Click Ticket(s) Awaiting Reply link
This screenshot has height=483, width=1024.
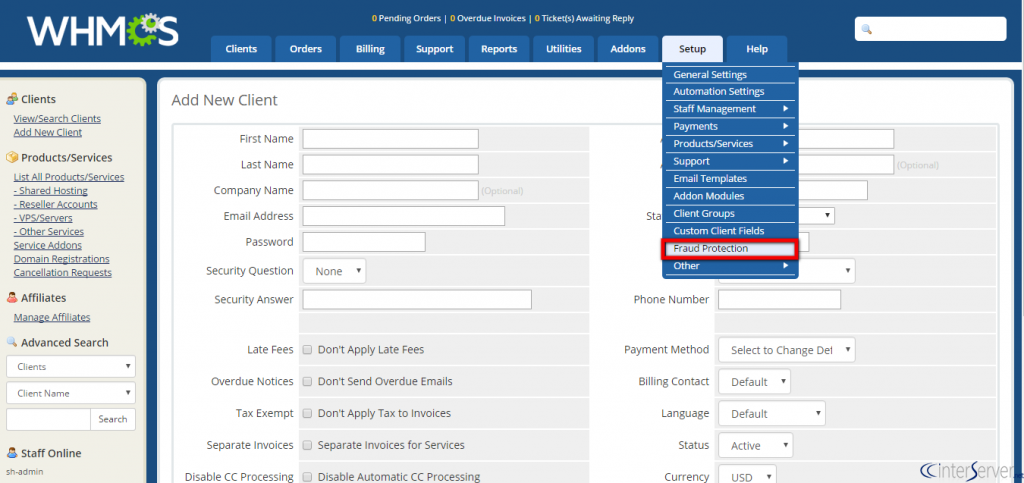pos(584,19)
